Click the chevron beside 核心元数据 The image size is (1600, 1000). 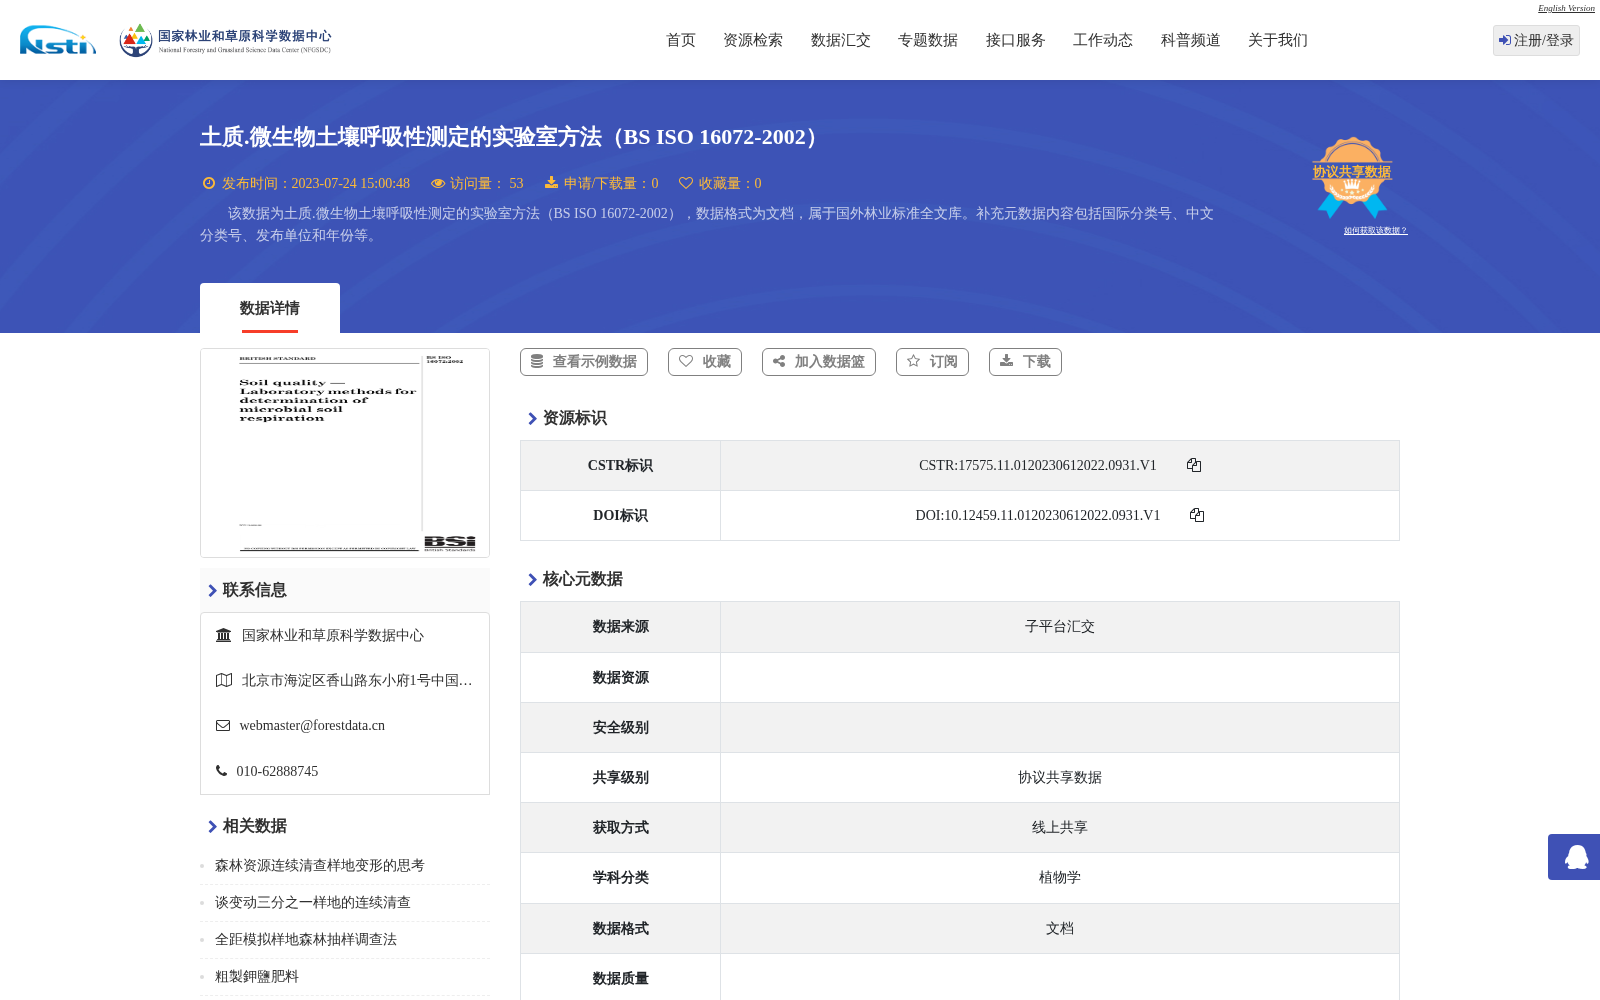click(532, 580)
